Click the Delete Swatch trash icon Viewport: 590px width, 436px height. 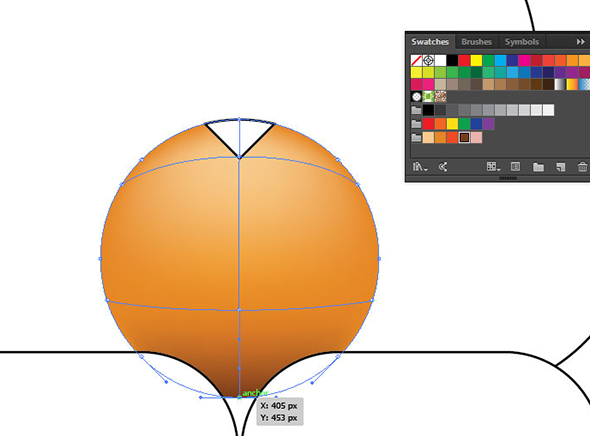point(582,167)
